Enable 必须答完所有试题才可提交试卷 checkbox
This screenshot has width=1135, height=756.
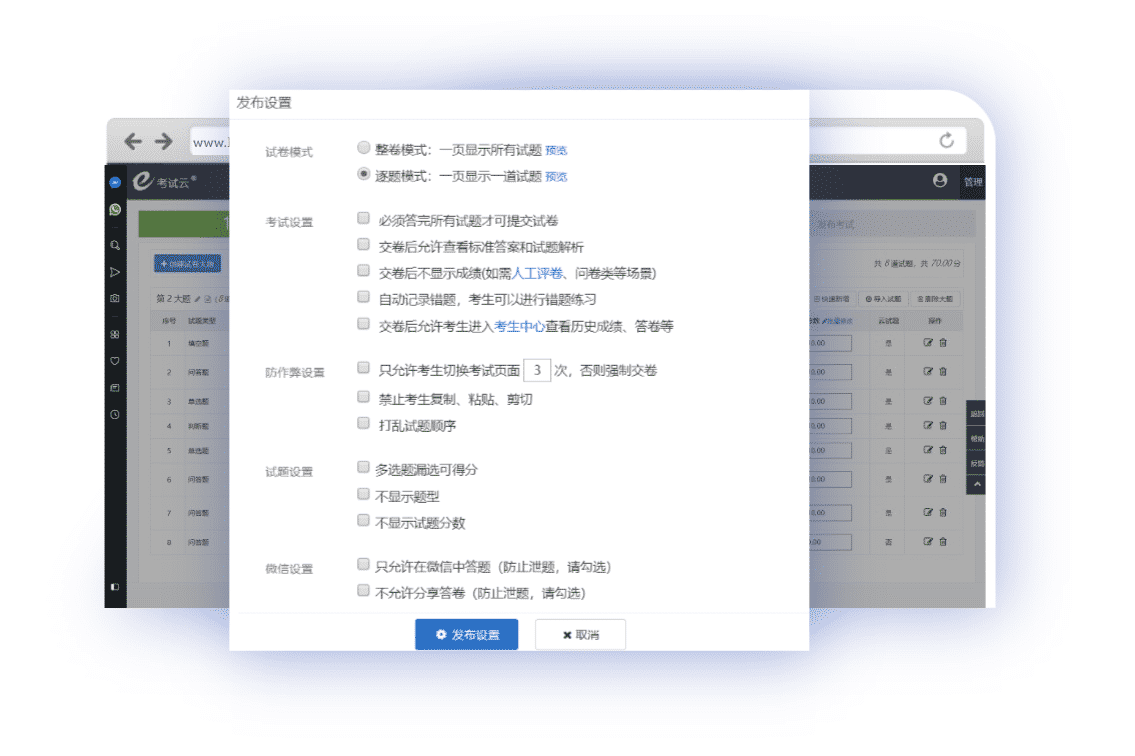364,217
